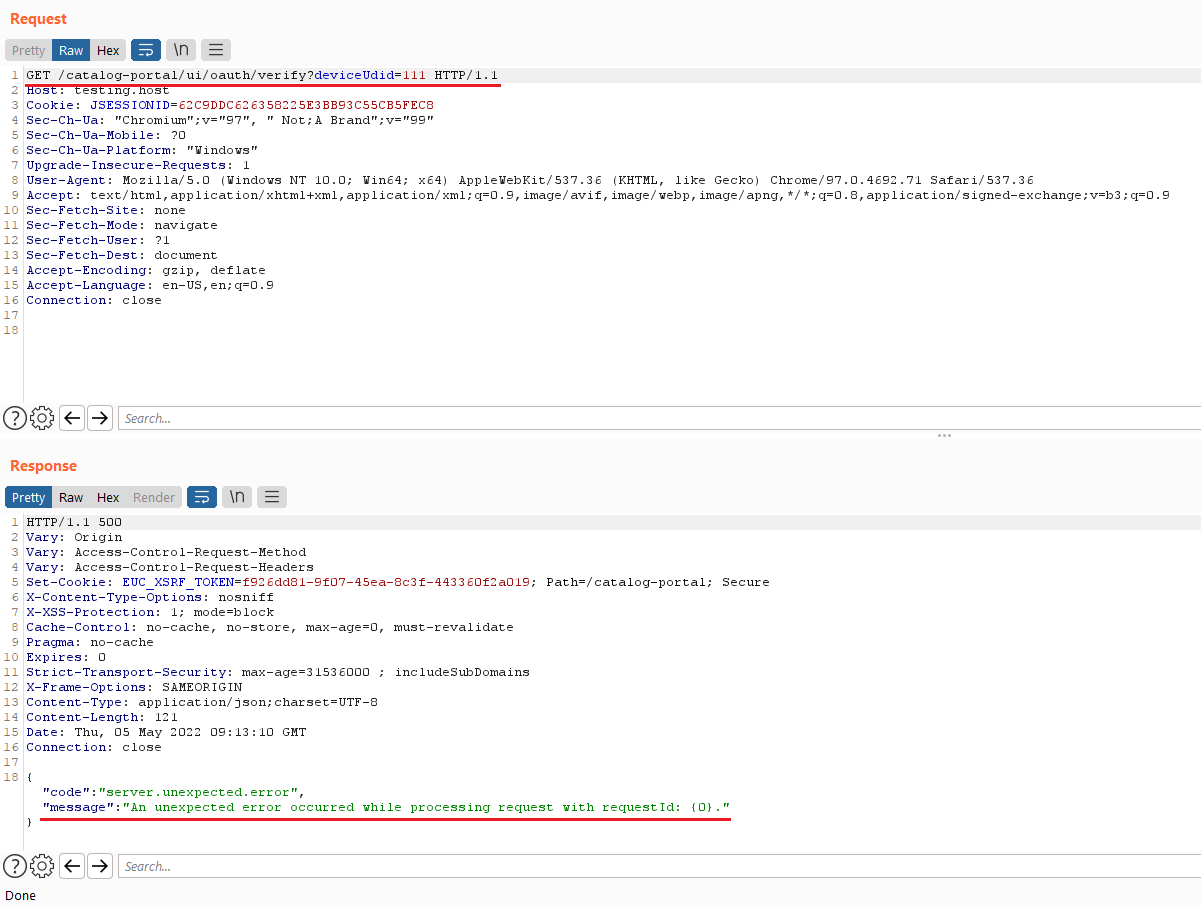
Task: Click the "code":"server.unexpected.error" JSON line
Action: point(173,792)
